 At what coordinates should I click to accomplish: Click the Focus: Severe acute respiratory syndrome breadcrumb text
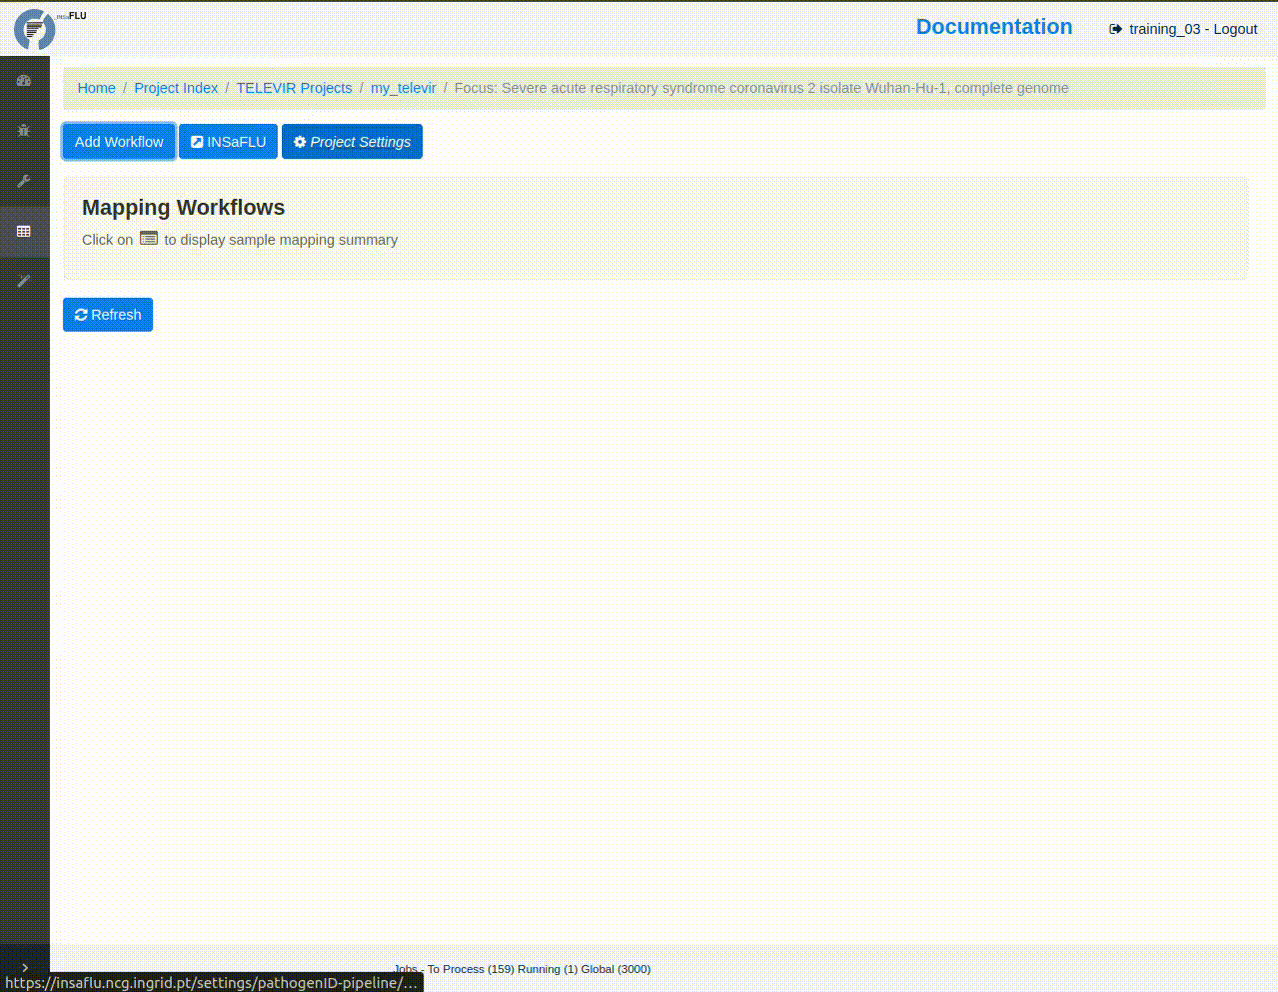coord(761,88)
